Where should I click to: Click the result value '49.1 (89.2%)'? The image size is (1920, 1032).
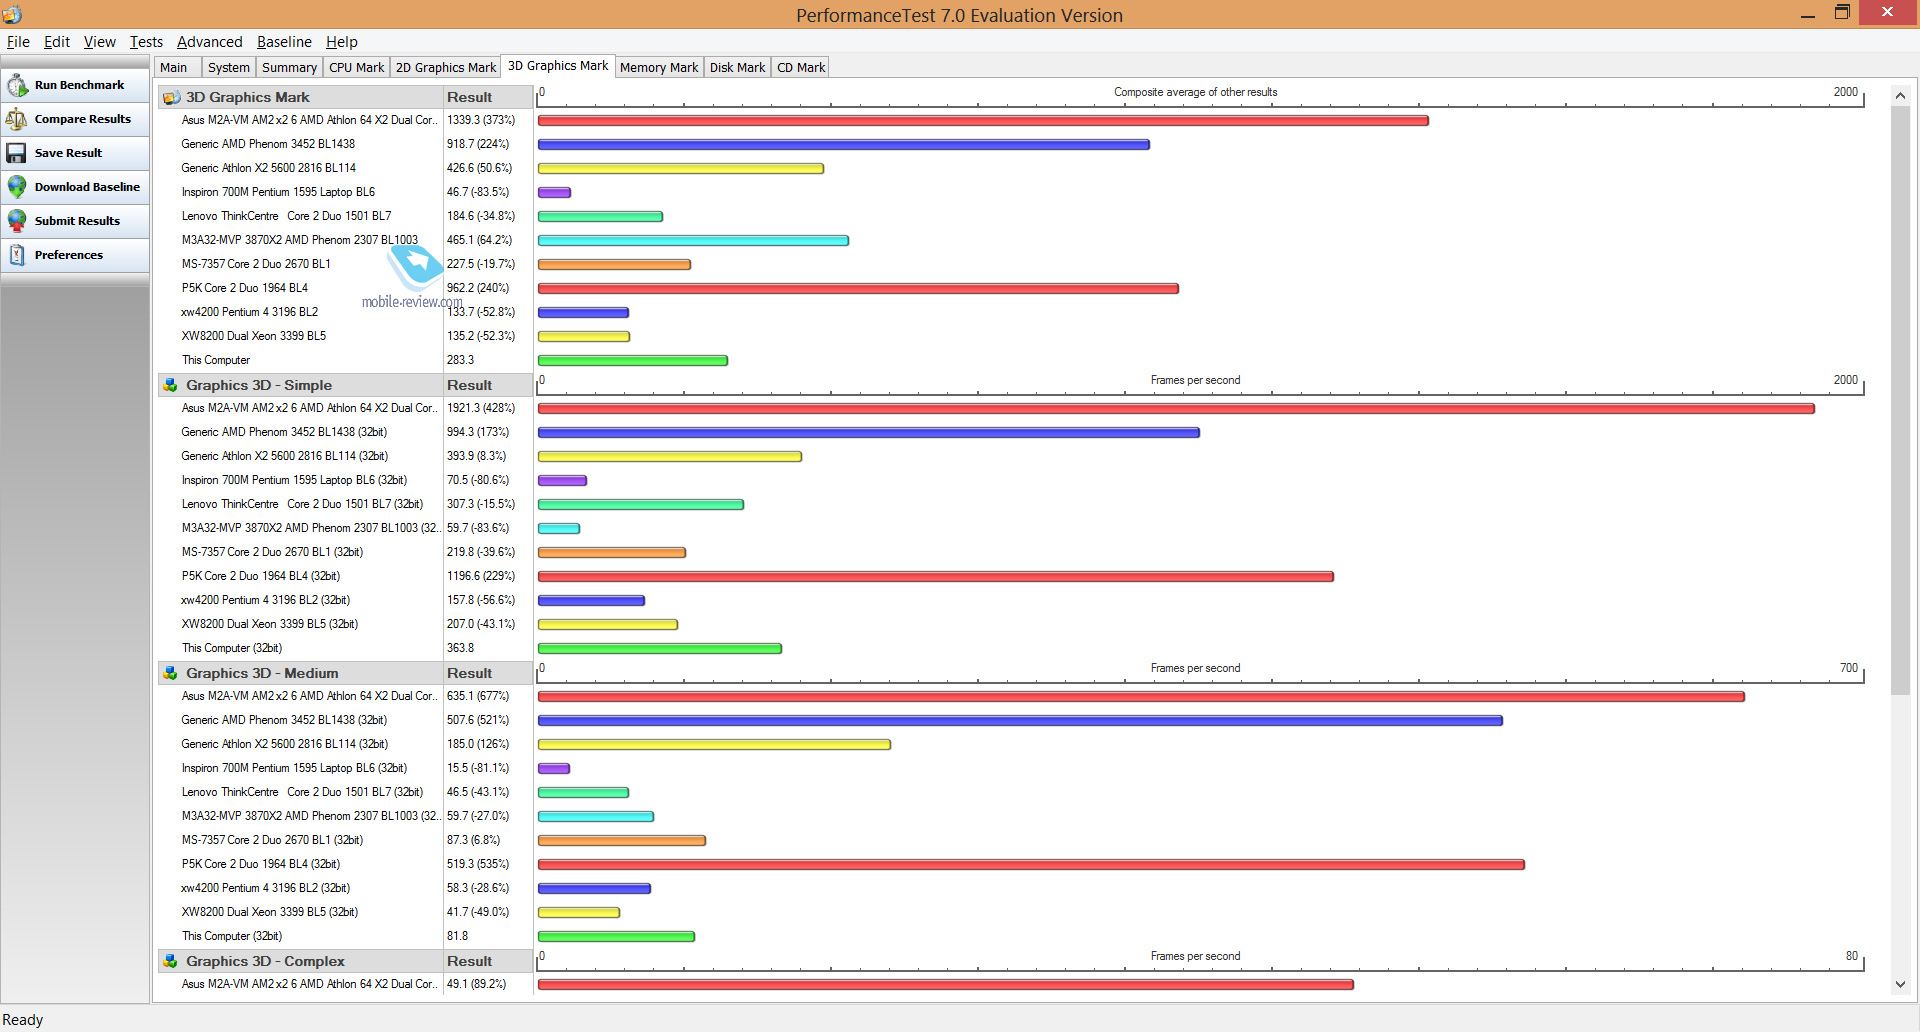click(477, 984)
